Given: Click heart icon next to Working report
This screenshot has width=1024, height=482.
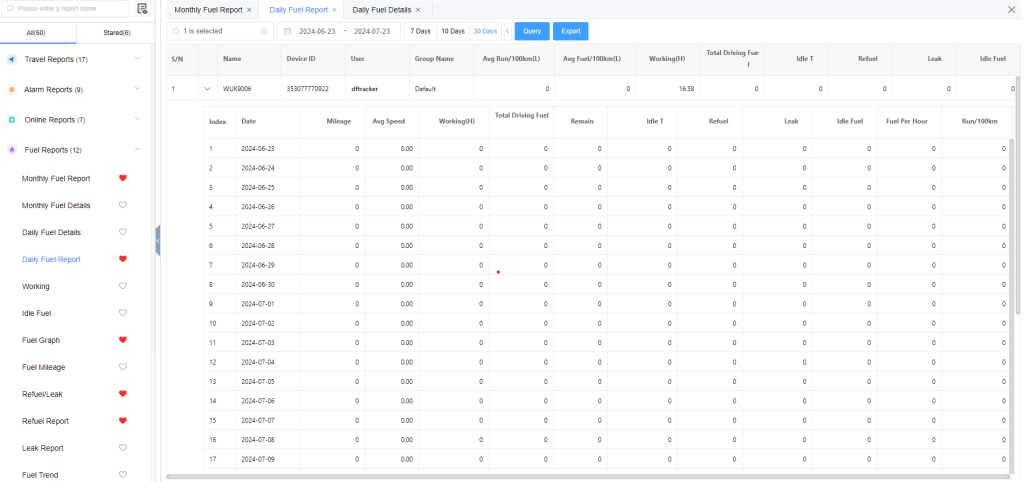Looking at the screenshot, I should 123,286.
